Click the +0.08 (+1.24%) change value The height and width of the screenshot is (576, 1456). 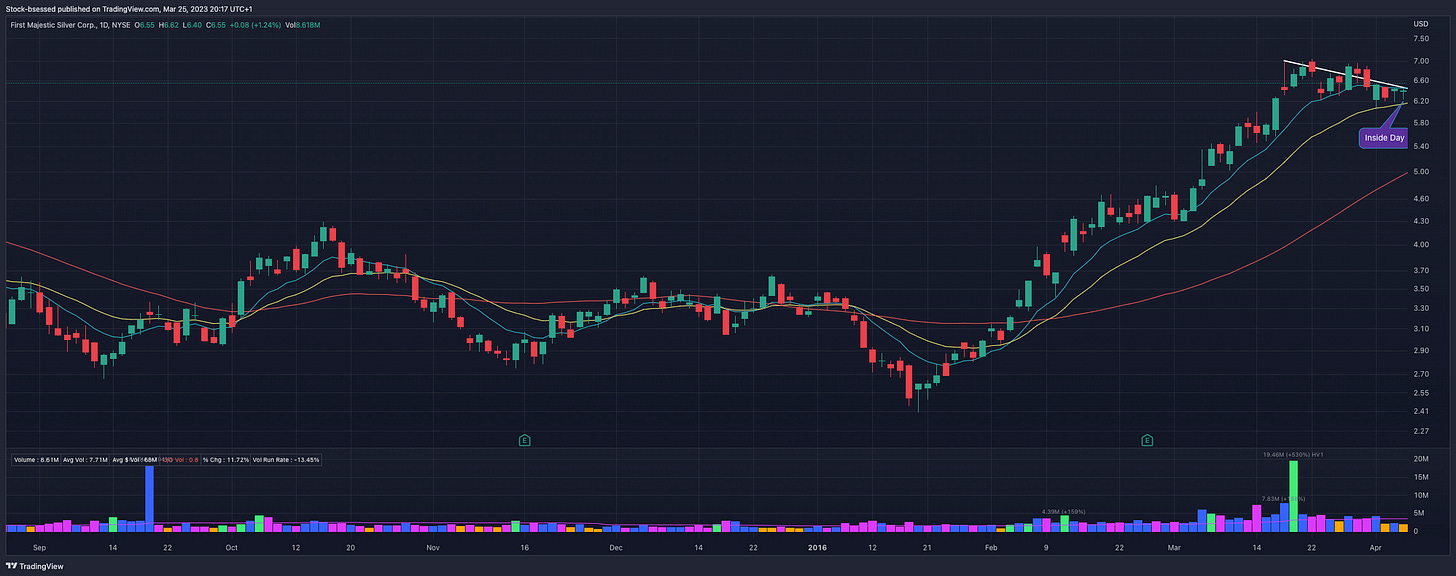click(255, 24)
